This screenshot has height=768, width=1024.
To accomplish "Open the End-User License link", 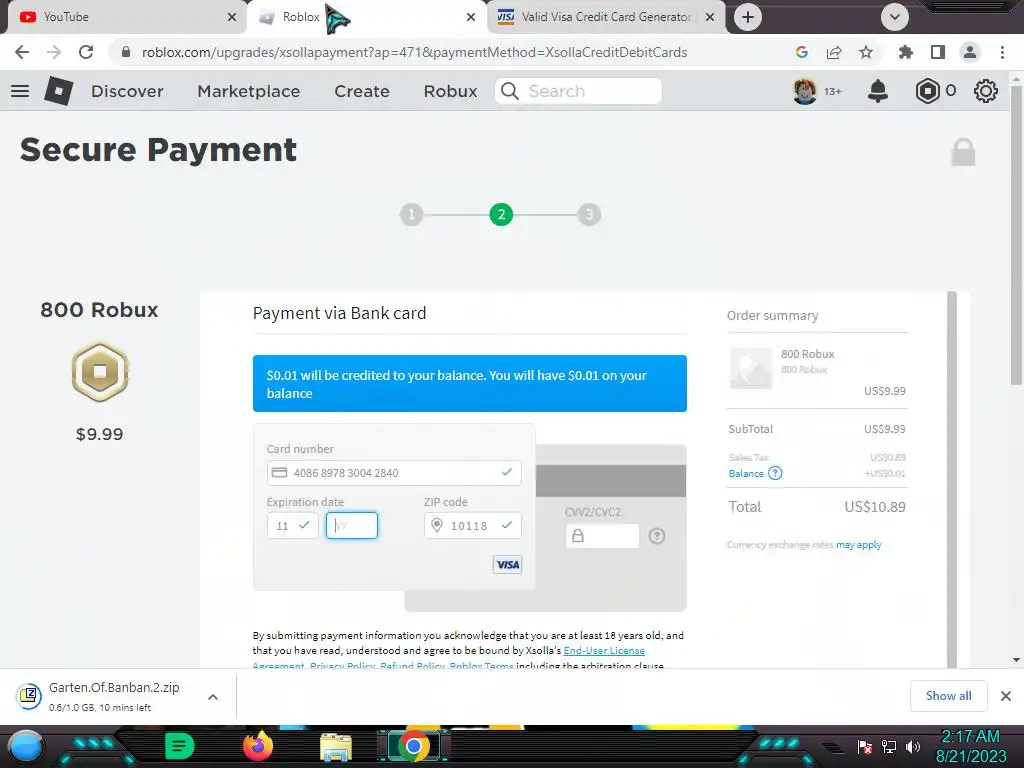I will coord(604,650).
